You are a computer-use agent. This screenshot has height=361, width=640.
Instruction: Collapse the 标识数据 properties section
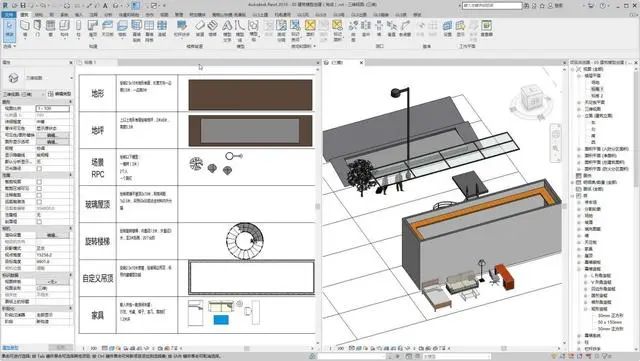tap(71, 275)
